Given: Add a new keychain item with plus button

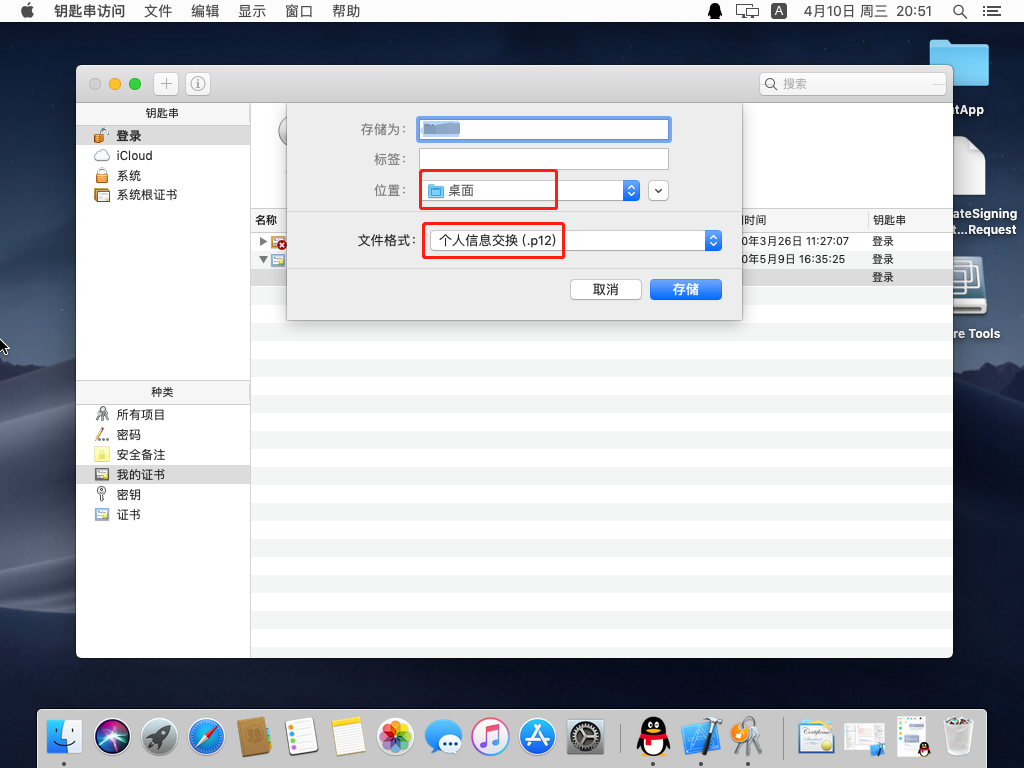Looking at the screenshot, I should pyautogui.click(x=165, y=84).
